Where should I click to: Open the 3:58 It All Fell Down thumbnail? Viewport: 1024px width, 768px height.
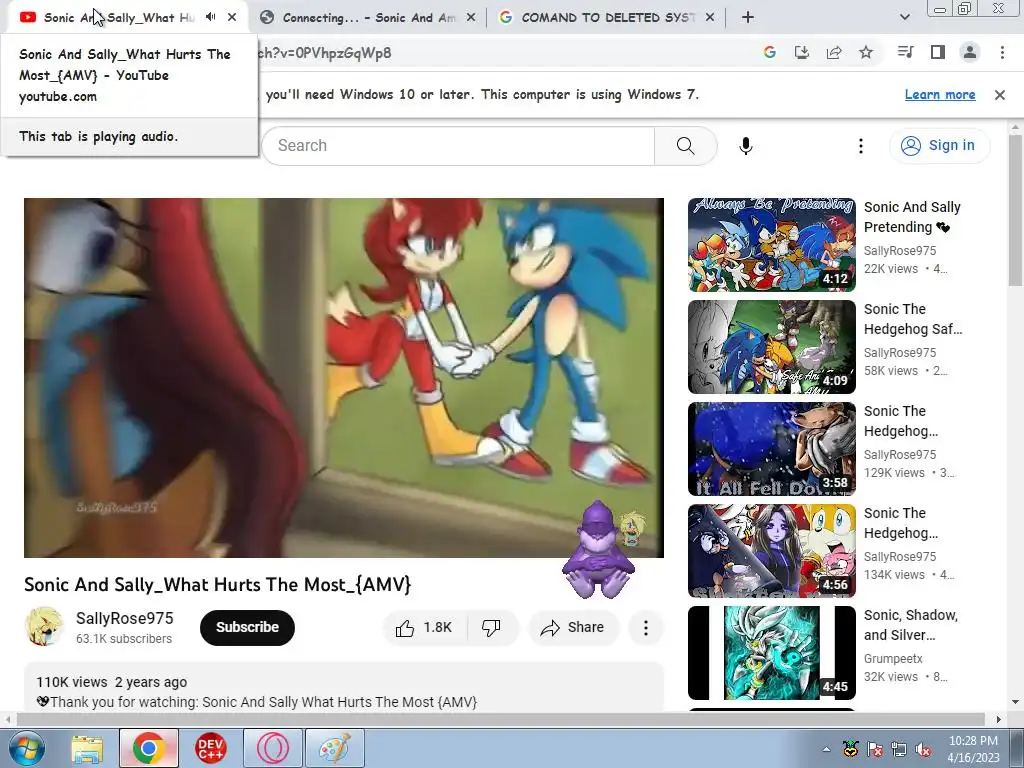click(x=771, y=449)
